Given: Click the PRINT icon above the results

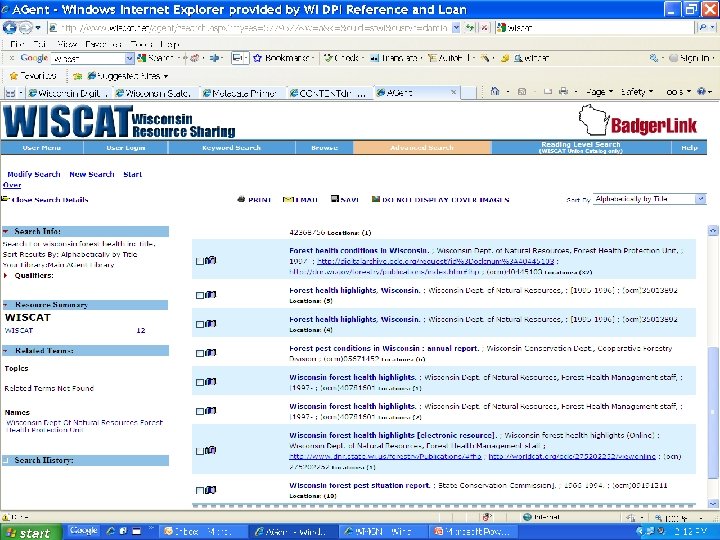Looking at the screenshot, I should 241,199.
